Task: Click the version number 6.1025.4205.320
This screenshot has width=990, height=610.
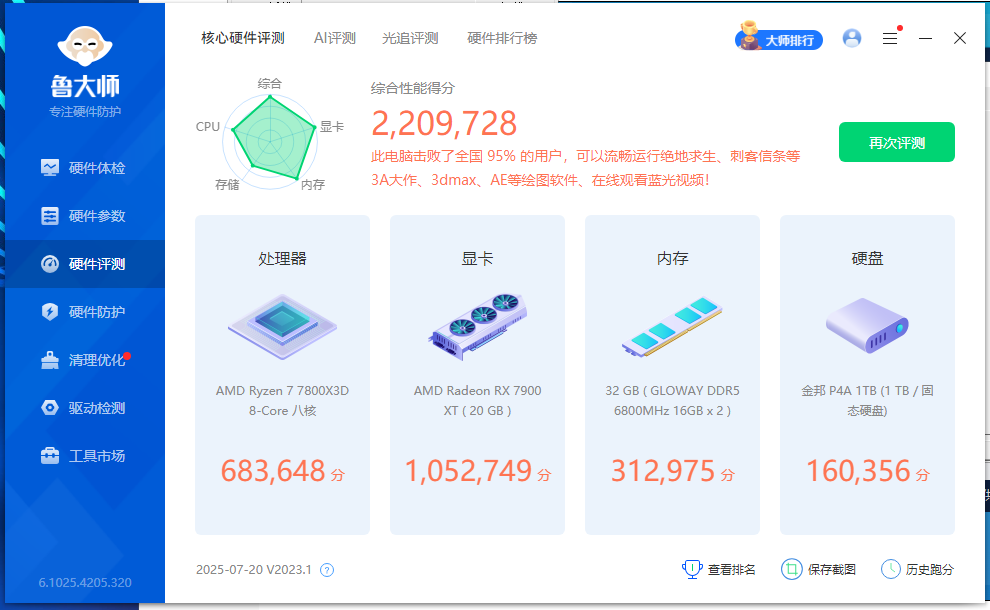Action: click(x=85, y=583)
